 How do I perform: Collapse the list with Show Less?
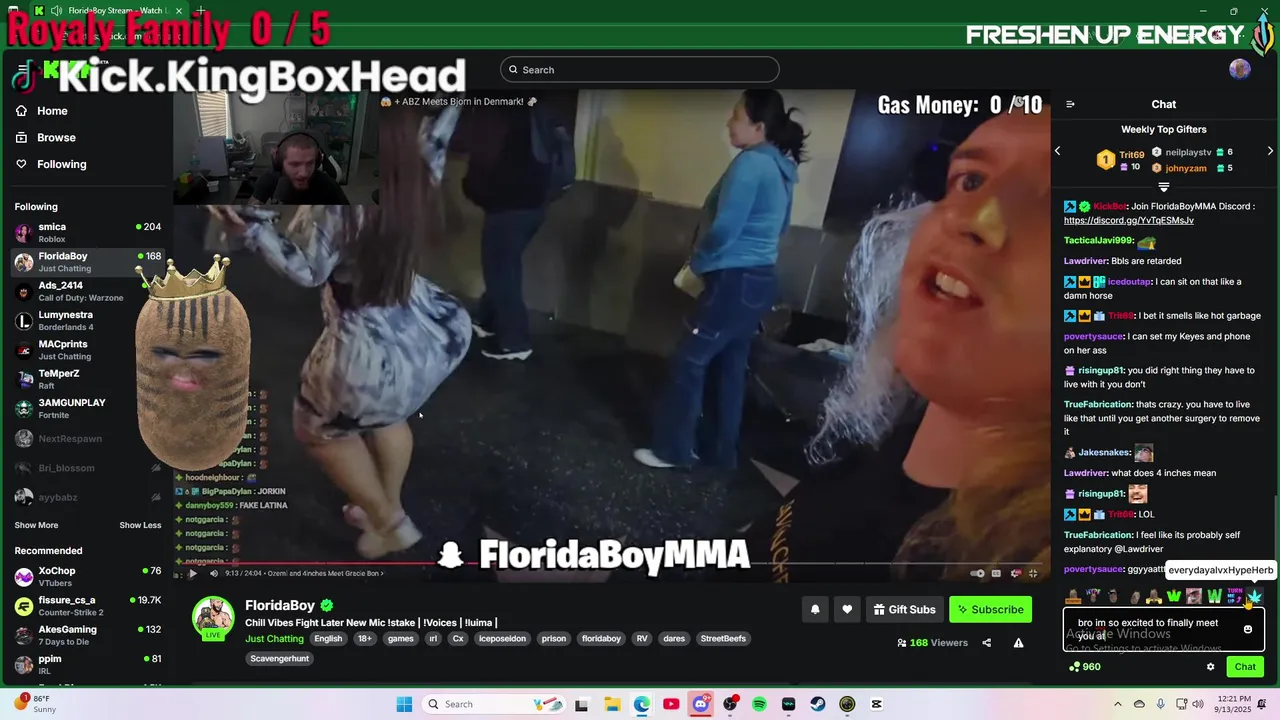point(140,525)
